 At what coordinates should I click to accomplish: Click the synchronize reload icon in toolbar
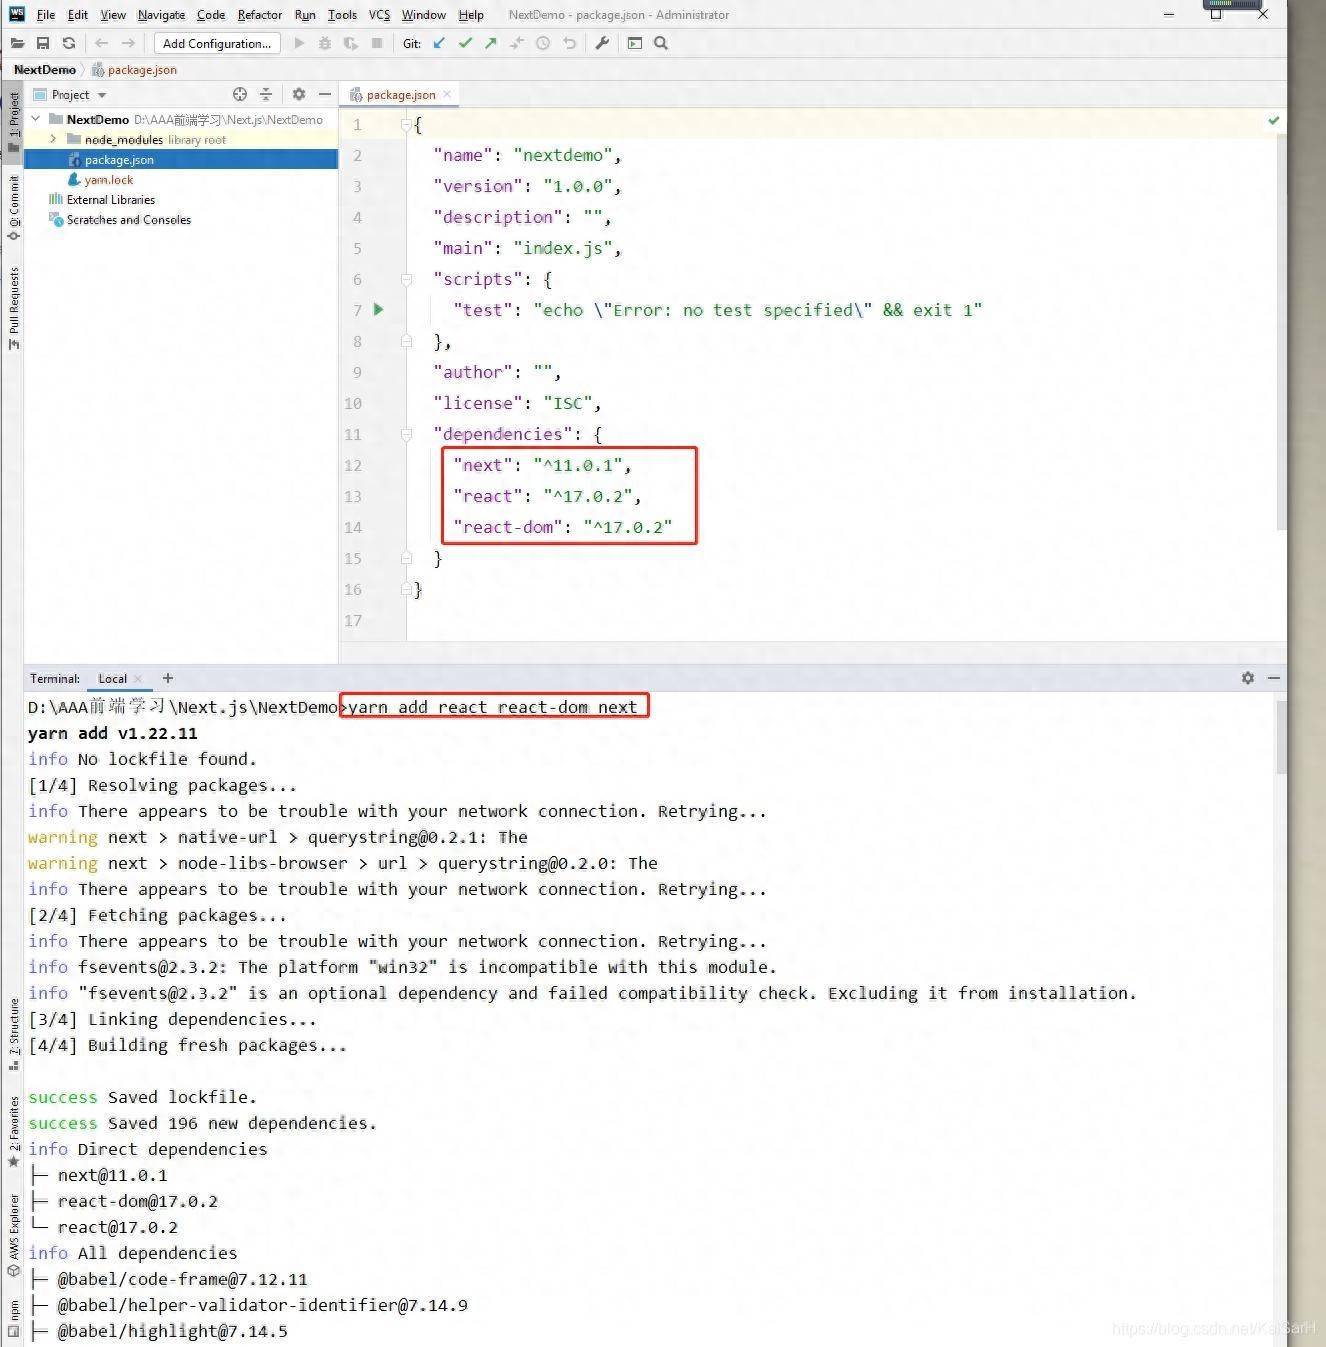coord(69,43)
